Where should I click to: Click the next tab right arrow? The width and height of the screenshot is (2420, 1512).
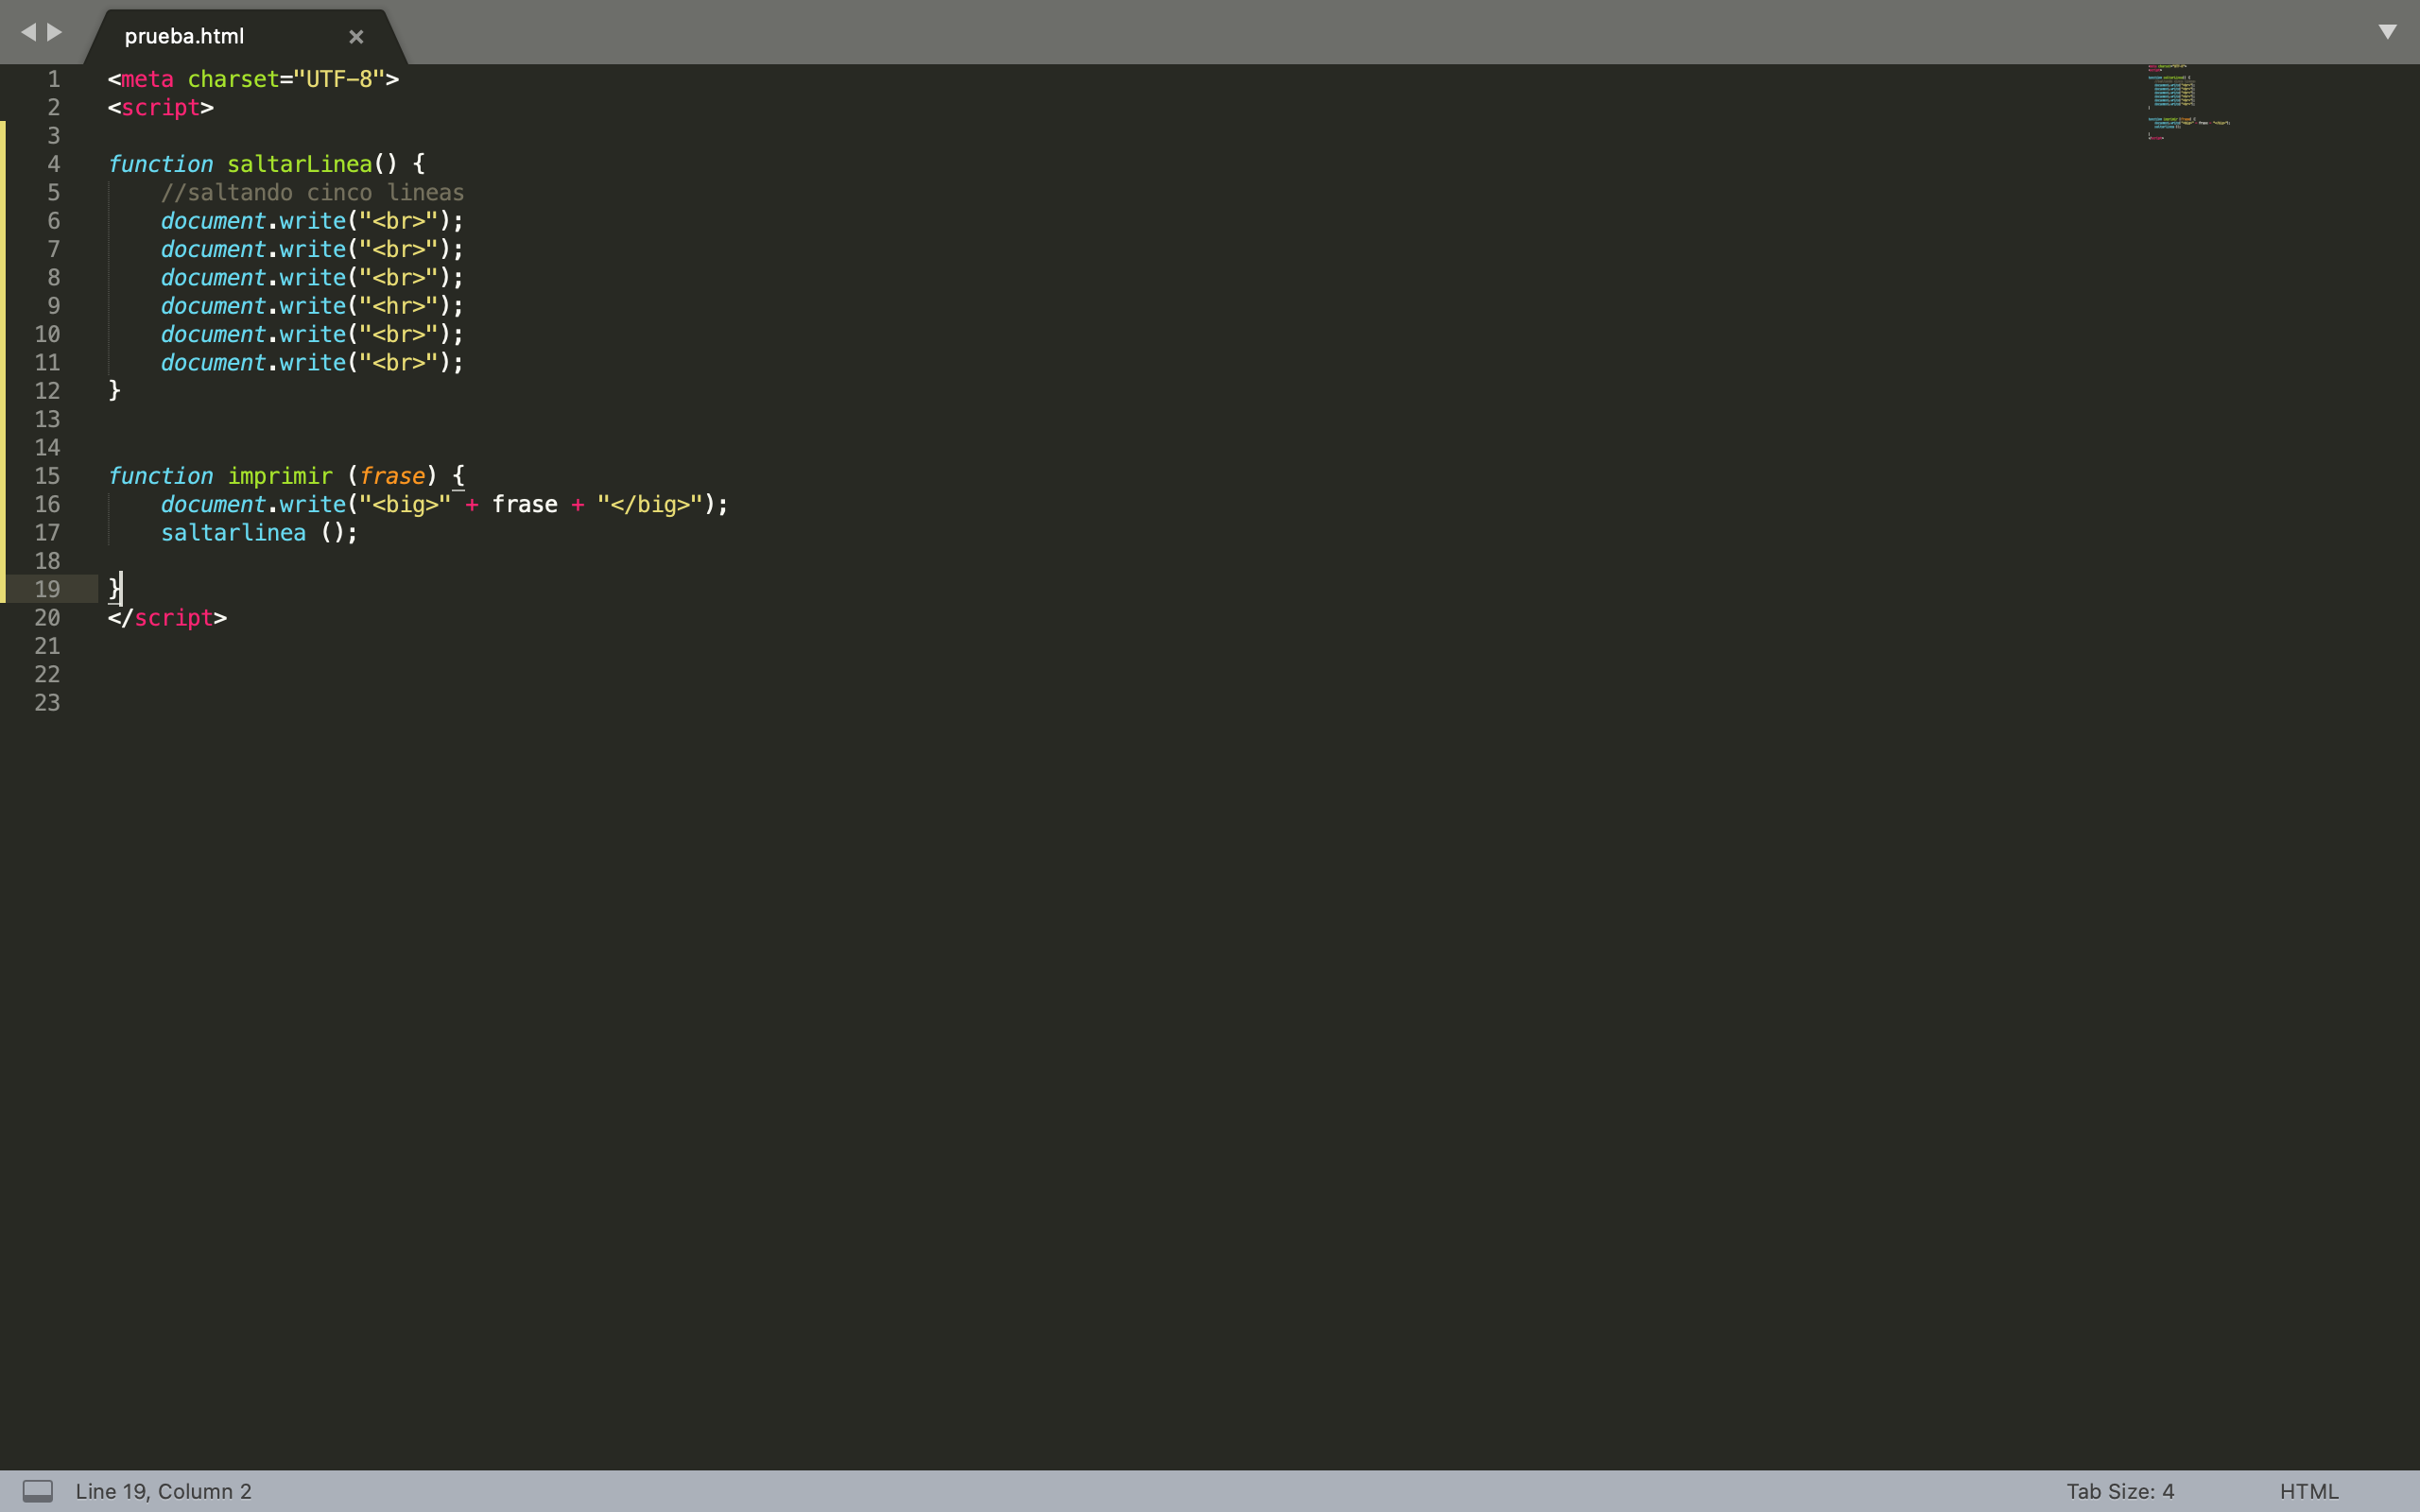pos(55,32)
